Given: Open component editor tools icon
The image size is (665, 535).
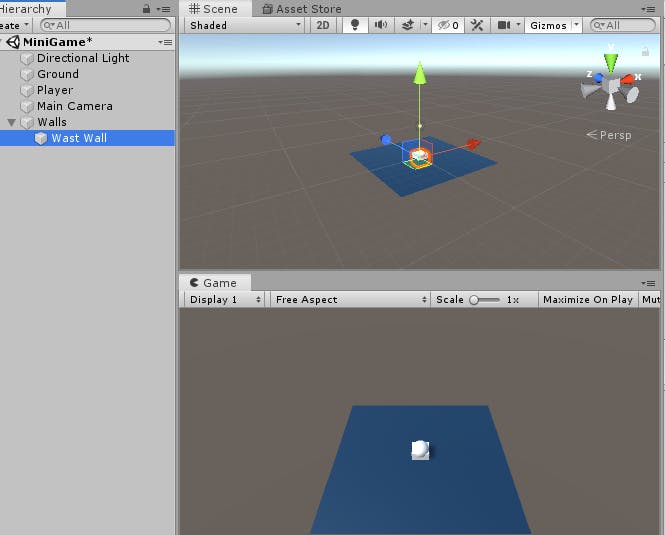Looking at the screenshot, I should (x=477, y=25).
